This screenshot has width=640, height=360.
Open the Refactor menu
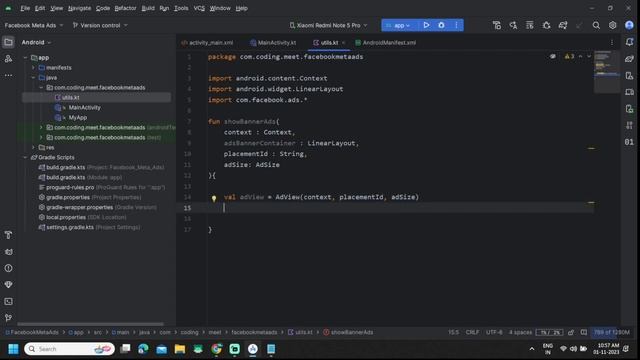click(125, 8)
